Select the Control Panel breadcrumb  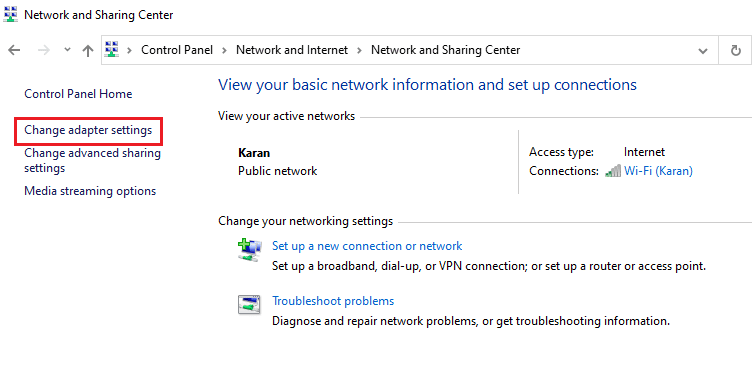(x=177, y=50)
